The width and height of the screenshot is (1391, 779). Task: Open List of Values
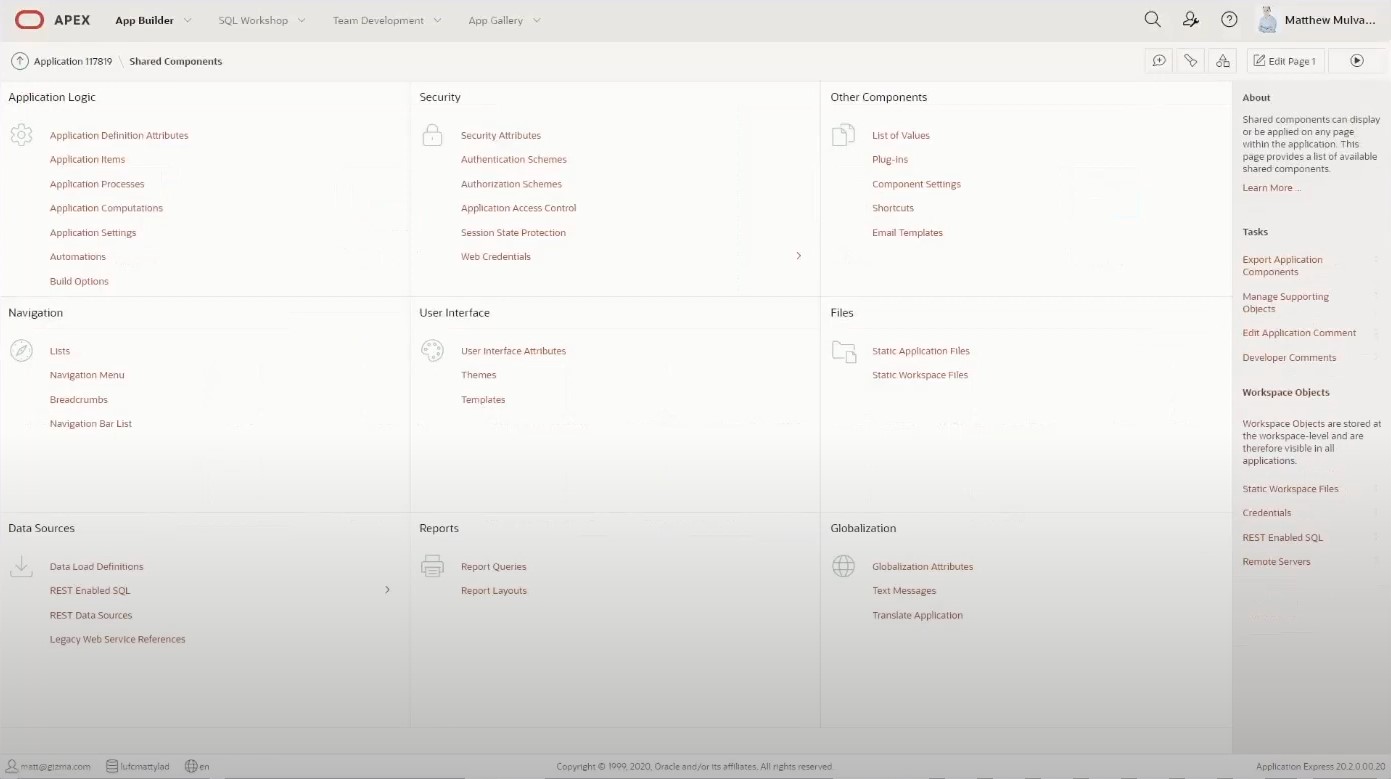coord(901,135)
